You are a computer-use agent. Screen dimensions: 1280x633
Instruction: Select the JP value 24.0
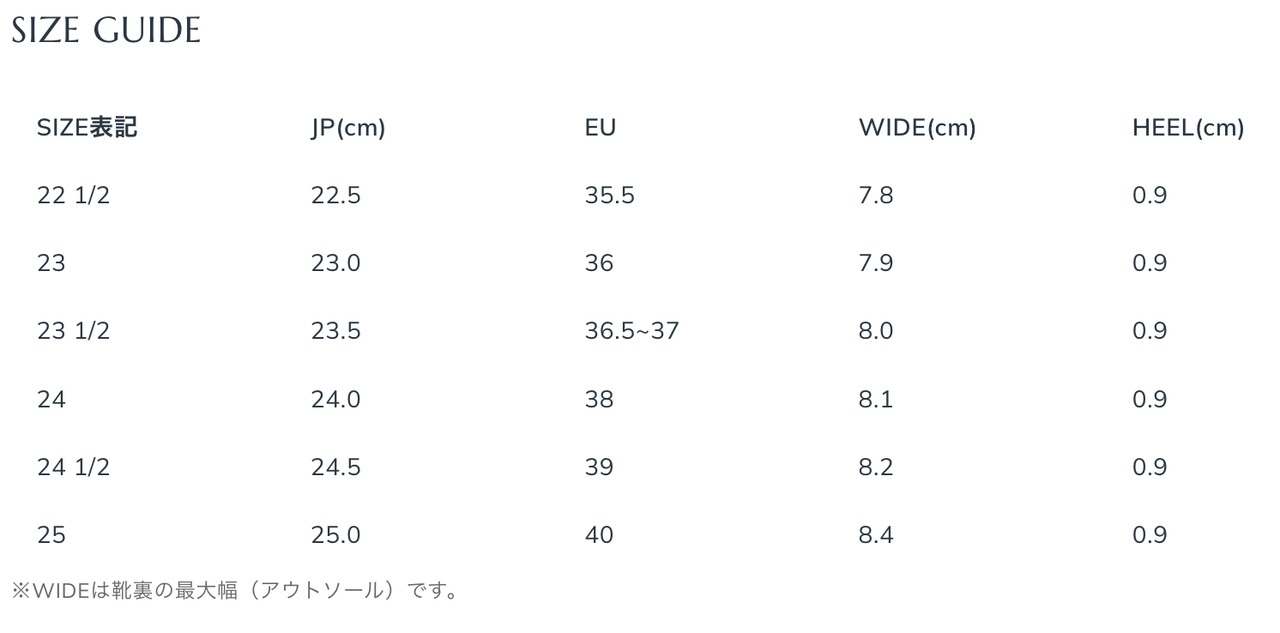point(336,399)
